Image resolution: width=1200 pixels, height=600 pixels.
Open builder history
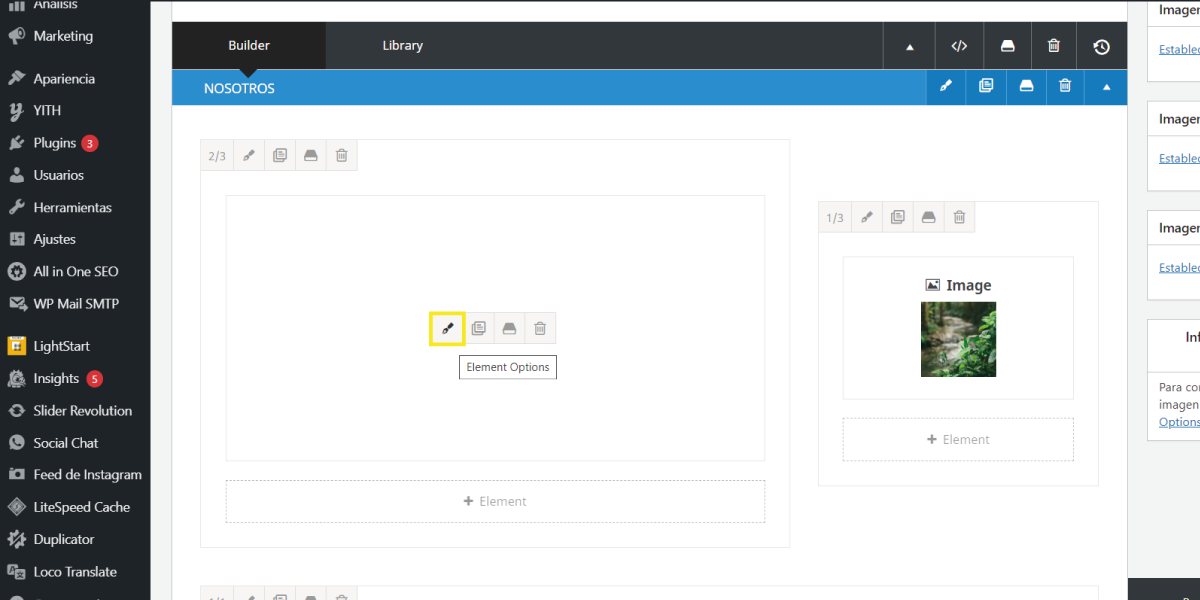[1101, 46]
